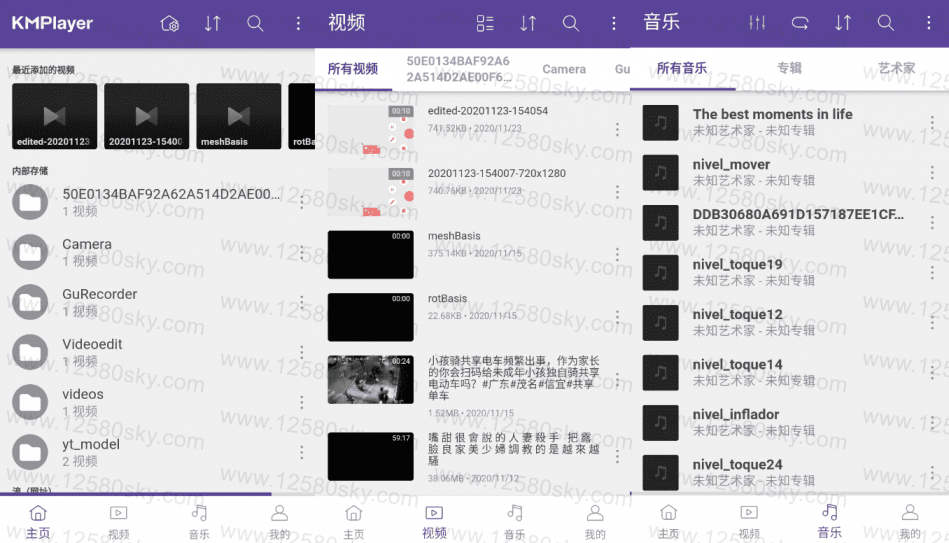Go to 我的 in home screen bottom bar
The height and width of the screenshot is (543, 949).
click(x=279, y=522)
